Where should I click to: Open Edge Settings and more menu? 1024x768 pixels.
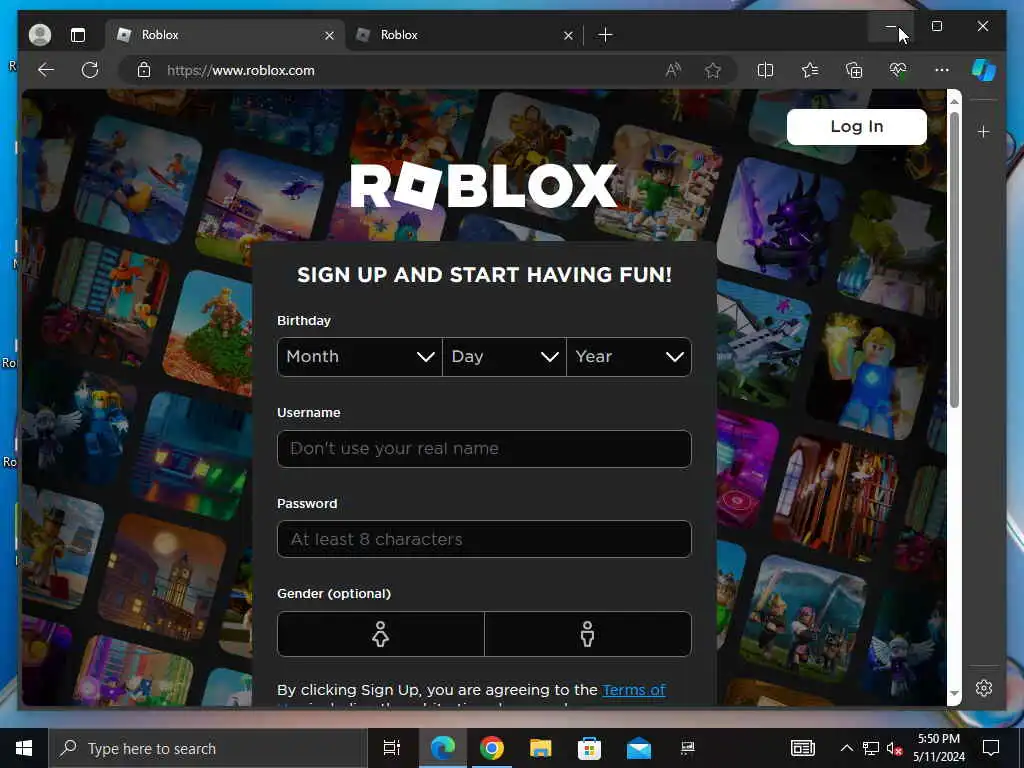[x=942, y=70]
